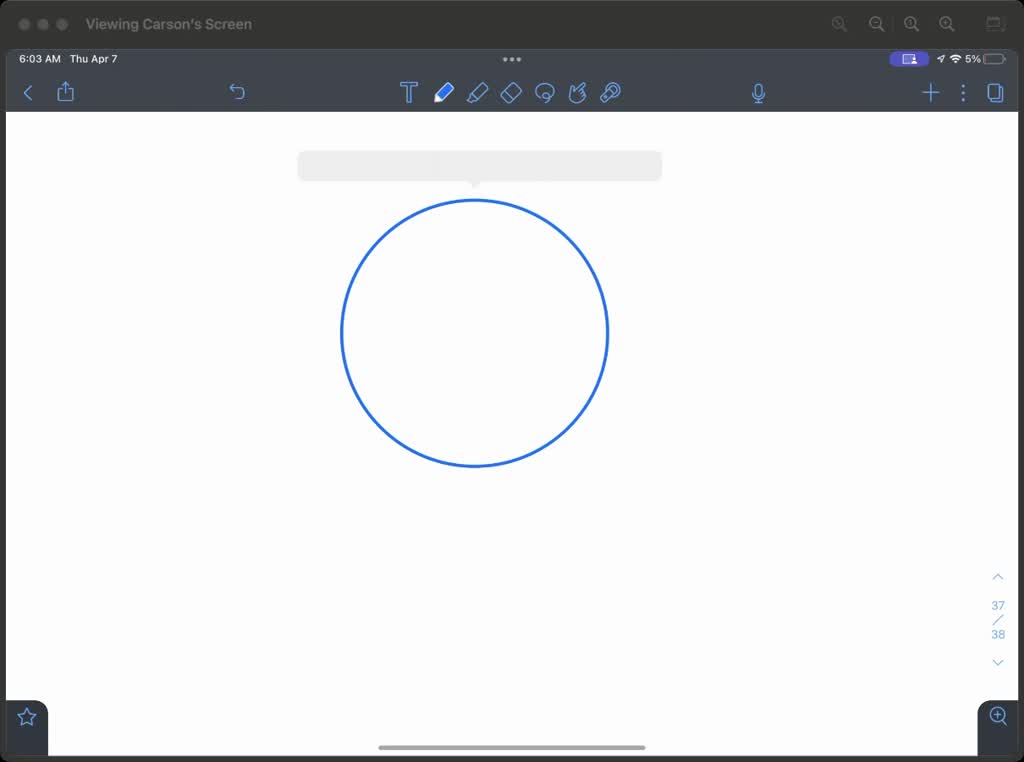Select the tape tool icon
Screen dimensions: 1024x762
tap(610, 93)
